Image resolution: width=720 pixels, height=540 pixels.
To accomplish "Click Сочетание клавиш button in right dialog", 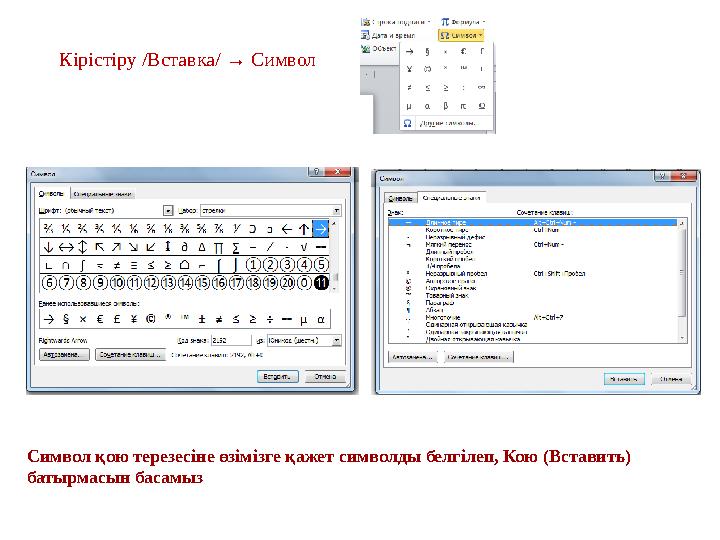I will 479,357.
